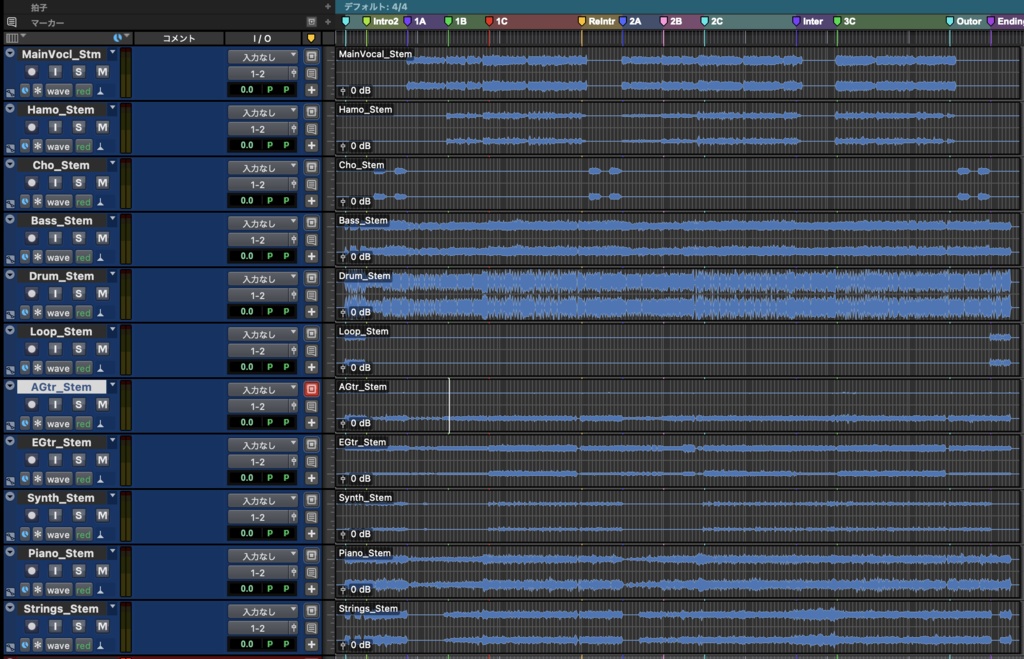Click the 1-2 output selector on Loop_Stem
Image resolution: width=1024 pixels, height=659 pixels.
[x=258, y=351]
